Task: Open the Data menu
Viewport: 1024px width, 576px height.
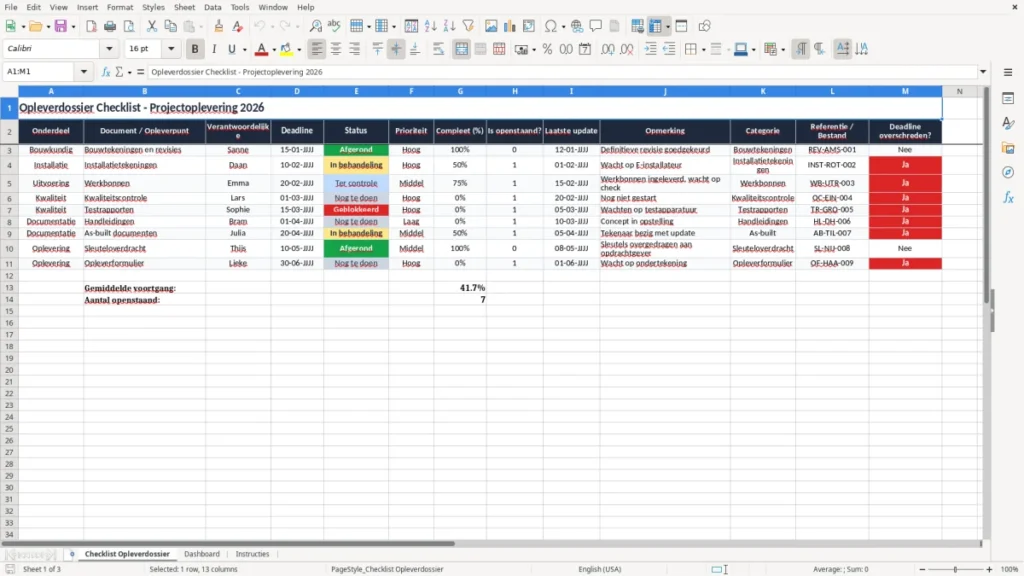Action: [213, 7]
